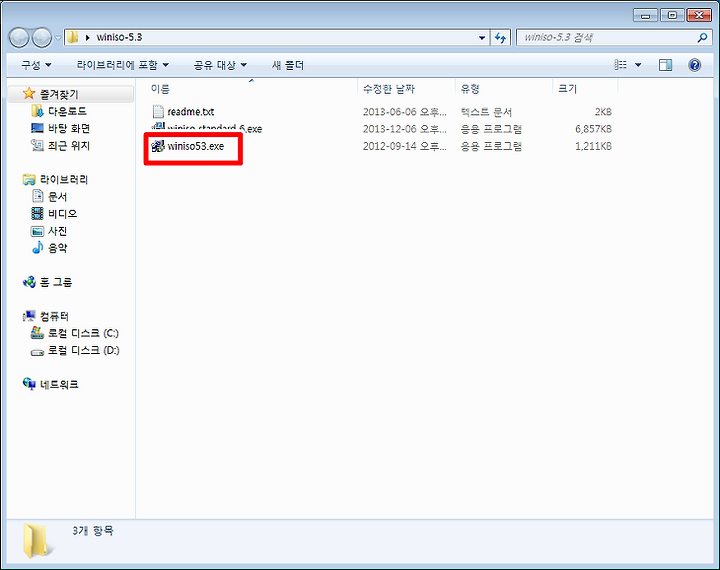720x570 pixels.
Task: Select 홈 그룹 in the sidebar
Action: (x=56, y=282)
